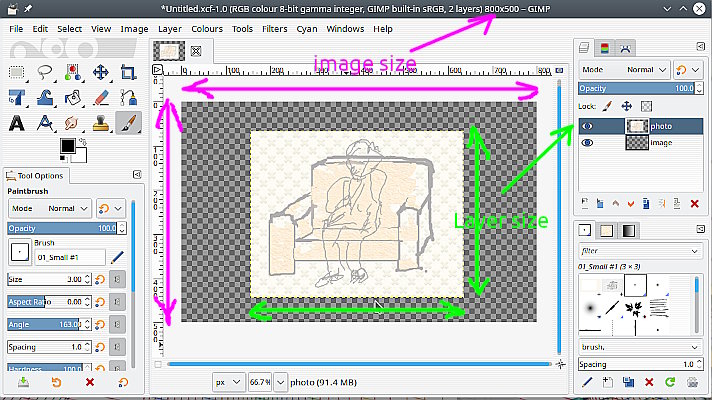
Task: Select the Paths tool
Action: click(x=129, y=98)
